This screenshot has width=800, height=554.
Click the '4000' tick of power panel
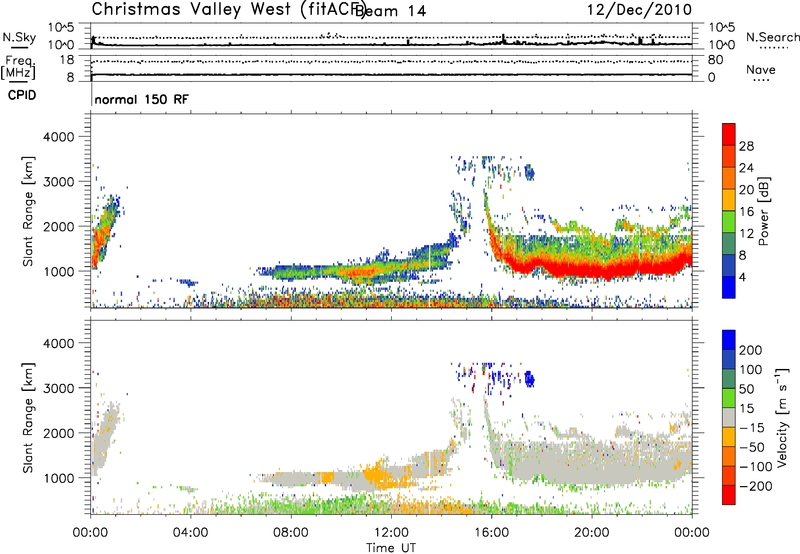pyautogui.click(x=58, y=137)
